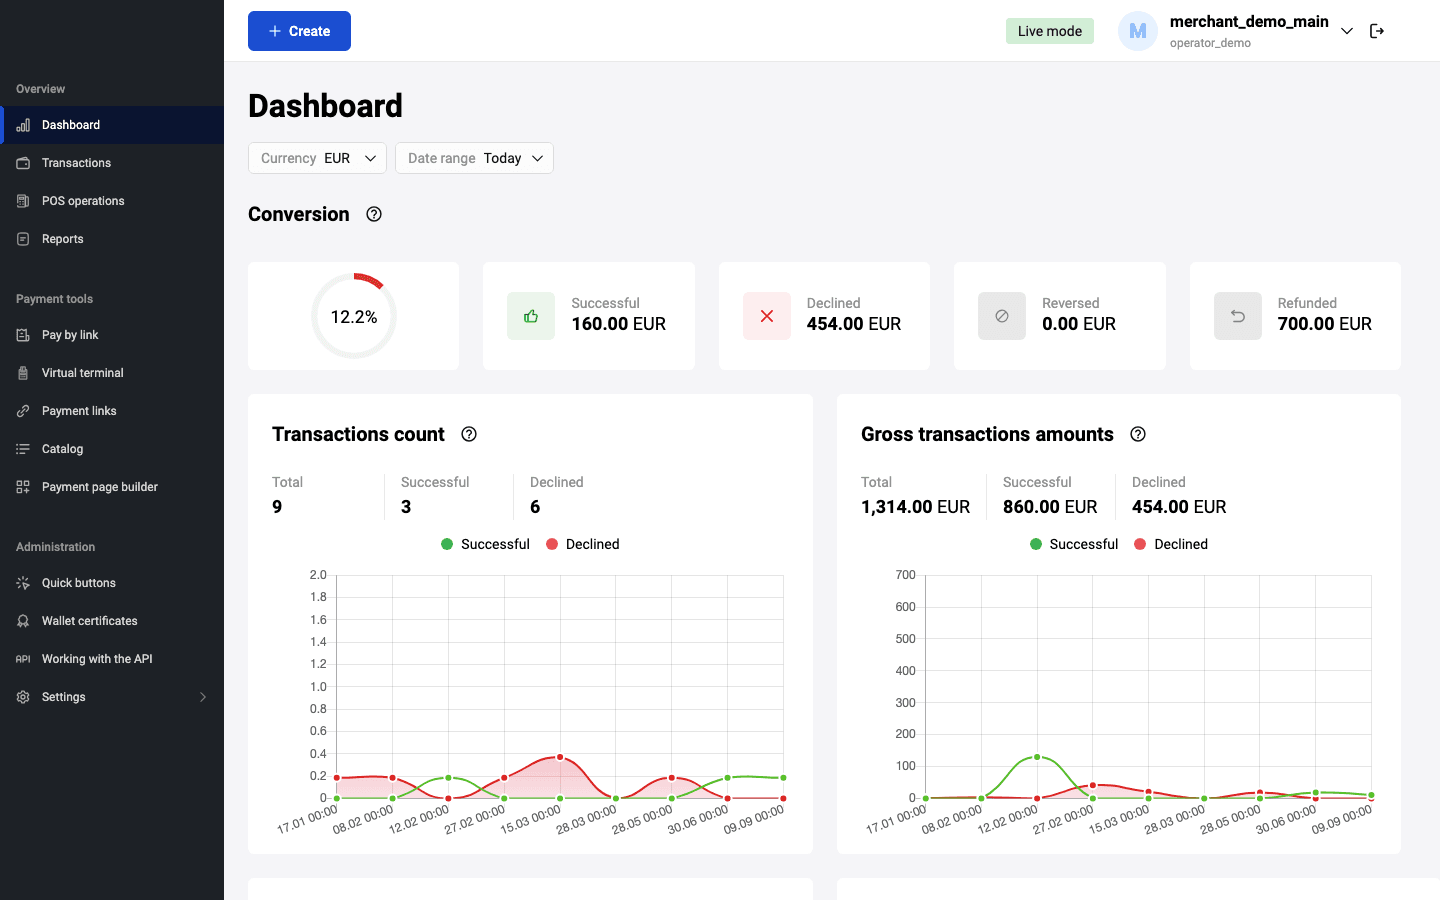The image size is (1440, 900).
Task: Toggle Successful series in Gross amounts legend
Action: pos(1074,544)
